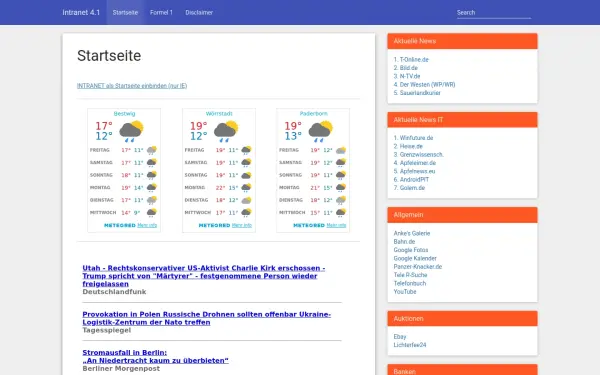The height and width of the screenshot is (375, 600).
Task: Click the Meteored logo under Paderborn forecast
Action: 309,225
